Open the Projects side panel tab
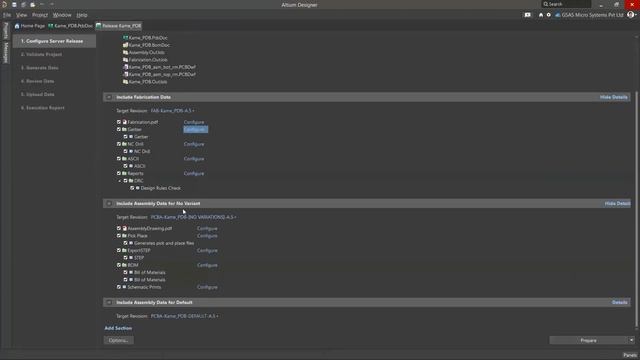This screenshot has width=640, height=360. click(x=6, y=31)
